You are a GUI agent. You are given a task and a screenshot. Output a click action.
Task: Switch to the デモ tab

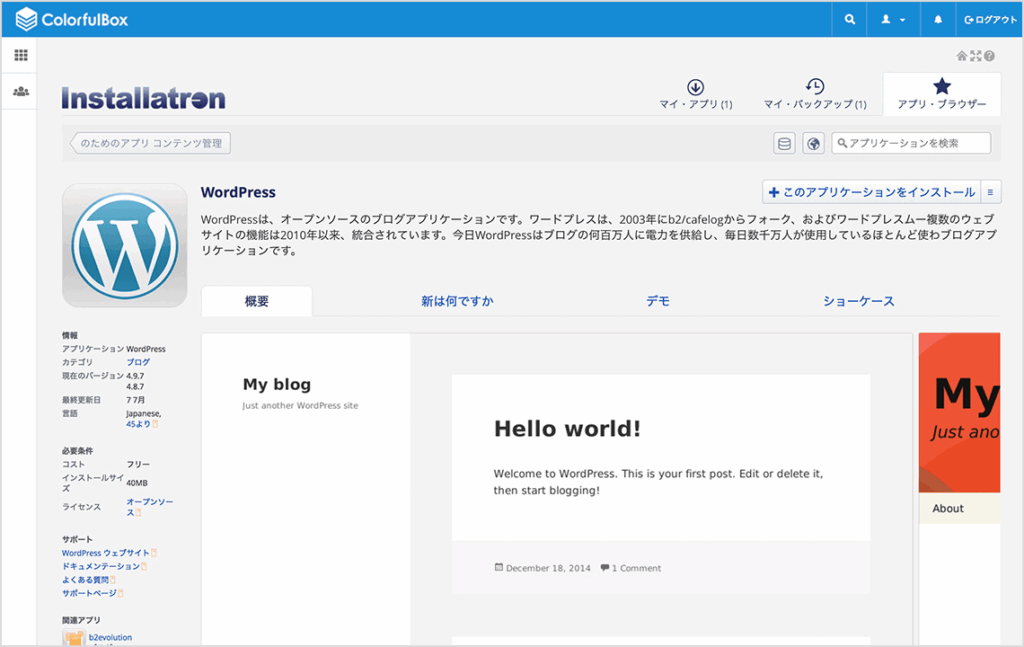[658, 300]
